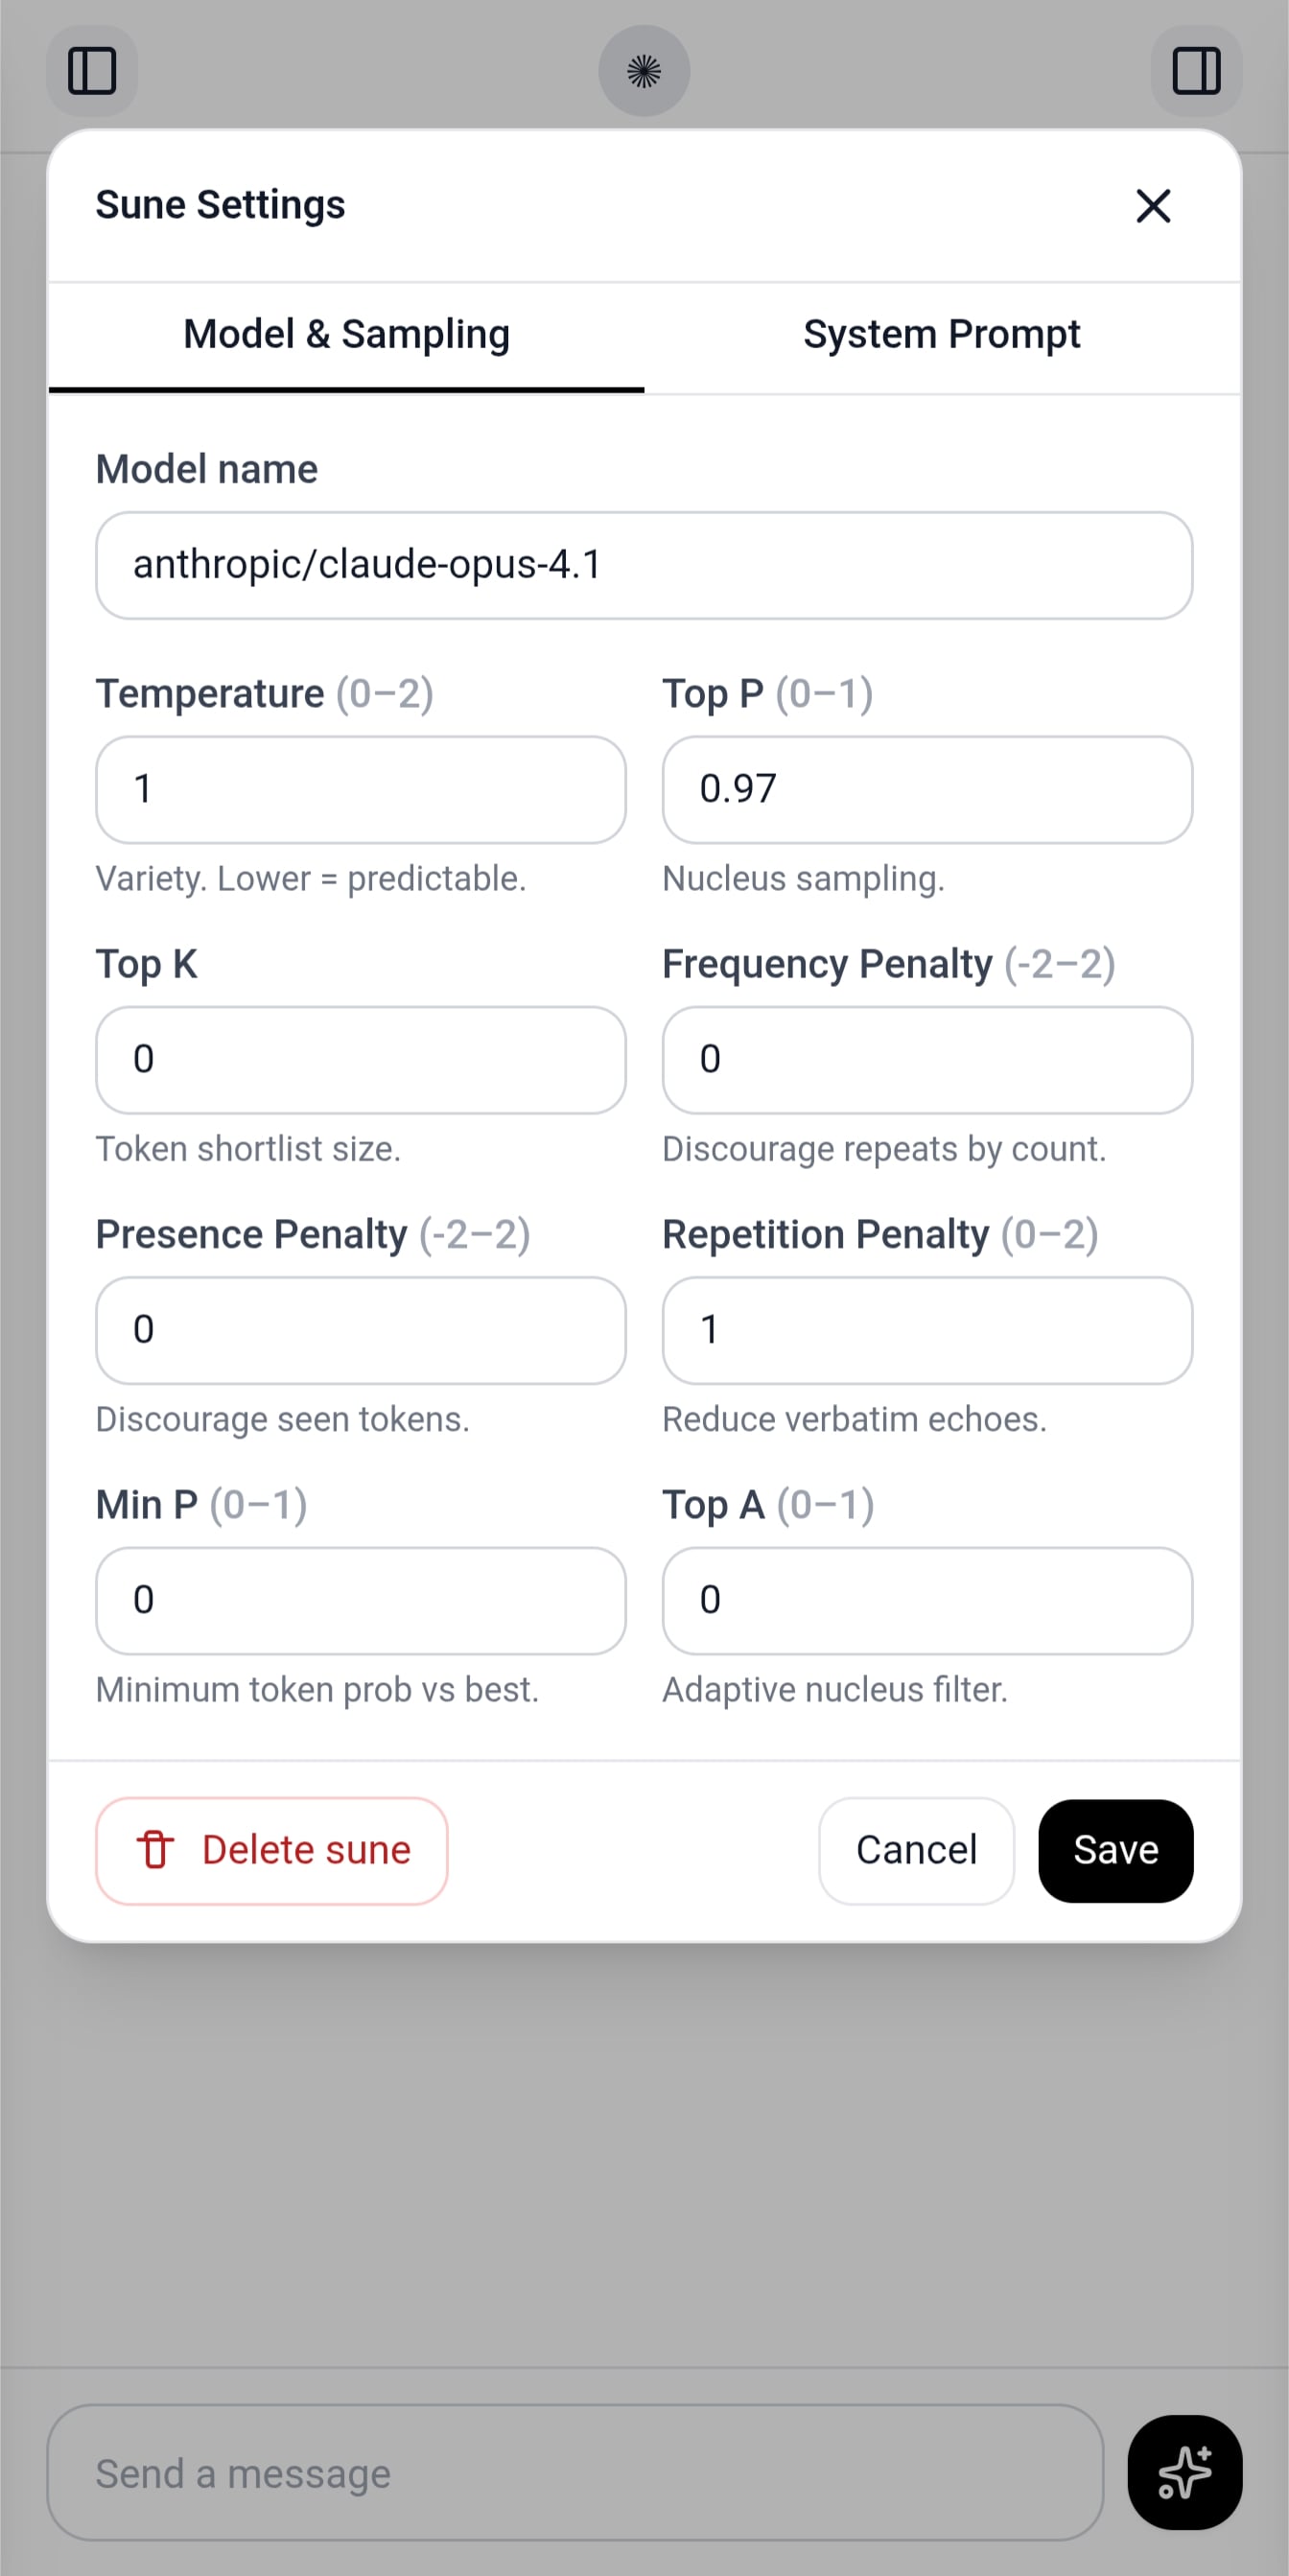Open the right sidebar panel icon
The height and width of the screenshot is (2576, 1289).
click(x=1196, y=71)
